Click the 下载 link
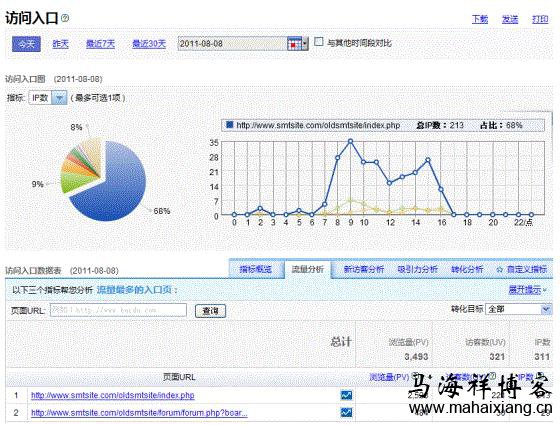560x425 pixels. point(480,19)
